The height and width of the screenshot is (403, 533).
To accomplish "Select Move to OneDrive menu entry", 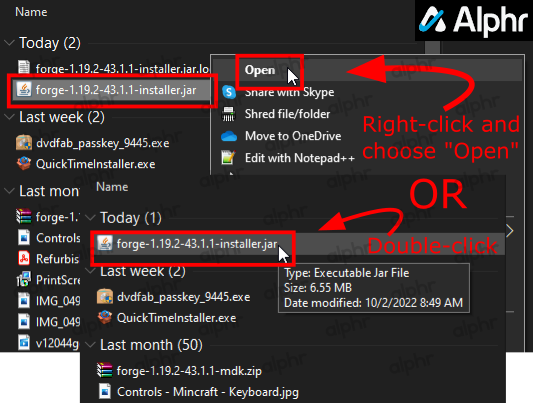I will click(293, 136).
